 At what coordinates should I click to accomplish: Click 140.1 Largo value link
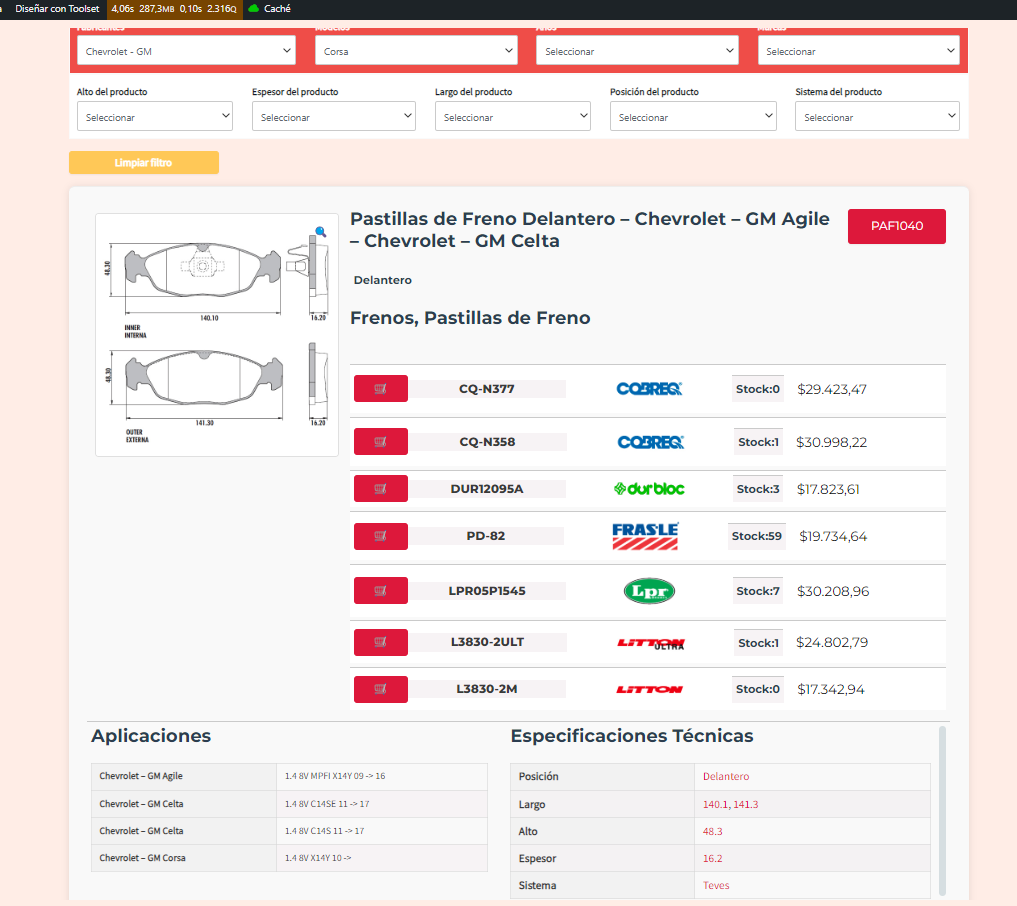pos(715,804)
